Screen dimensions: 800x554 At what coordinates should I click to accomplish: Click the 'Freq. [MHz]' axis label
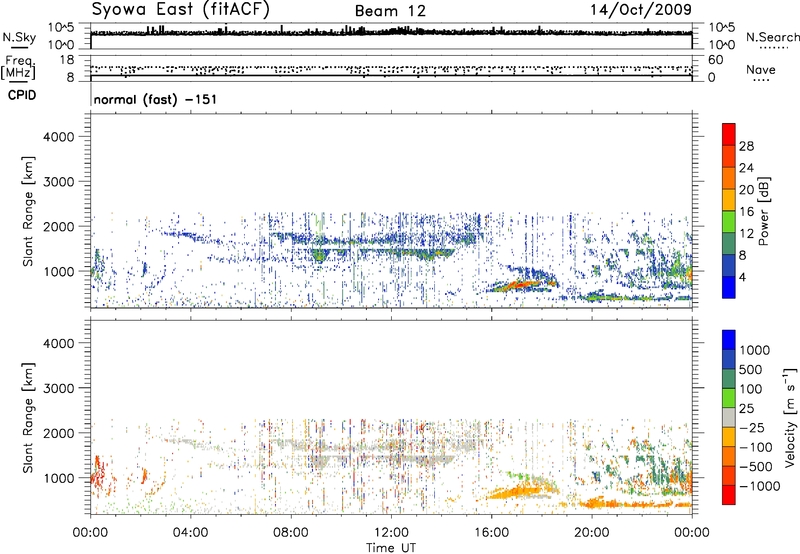pos(19,68)
